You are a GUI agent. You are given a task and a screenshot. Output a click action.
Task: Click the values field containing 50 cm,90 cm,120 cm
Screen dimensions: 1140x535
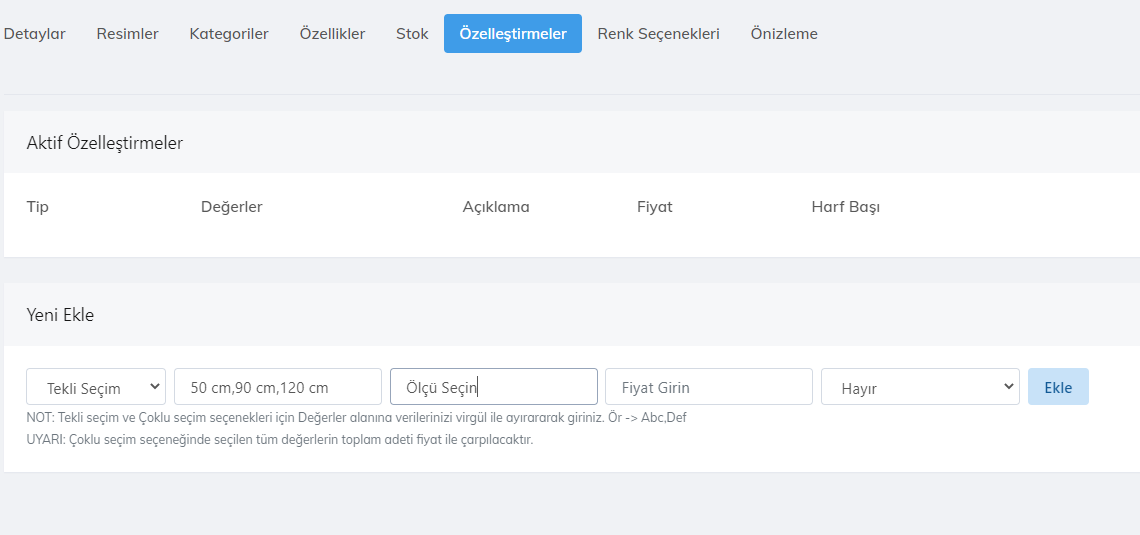click(x=277, y=387)
